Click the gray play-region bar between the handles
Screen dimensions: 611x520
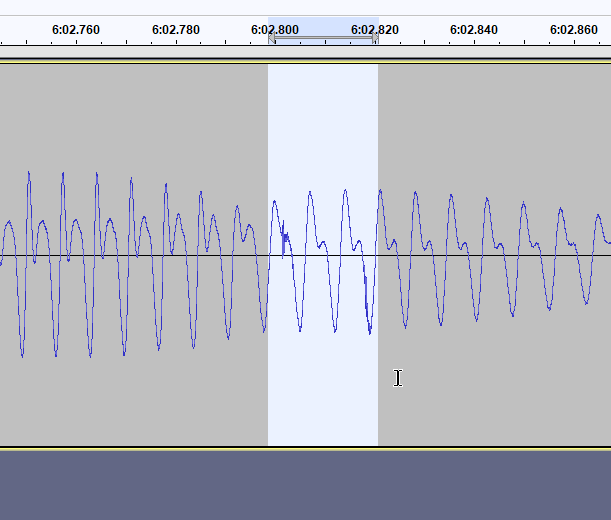click(x=323, y=38)
